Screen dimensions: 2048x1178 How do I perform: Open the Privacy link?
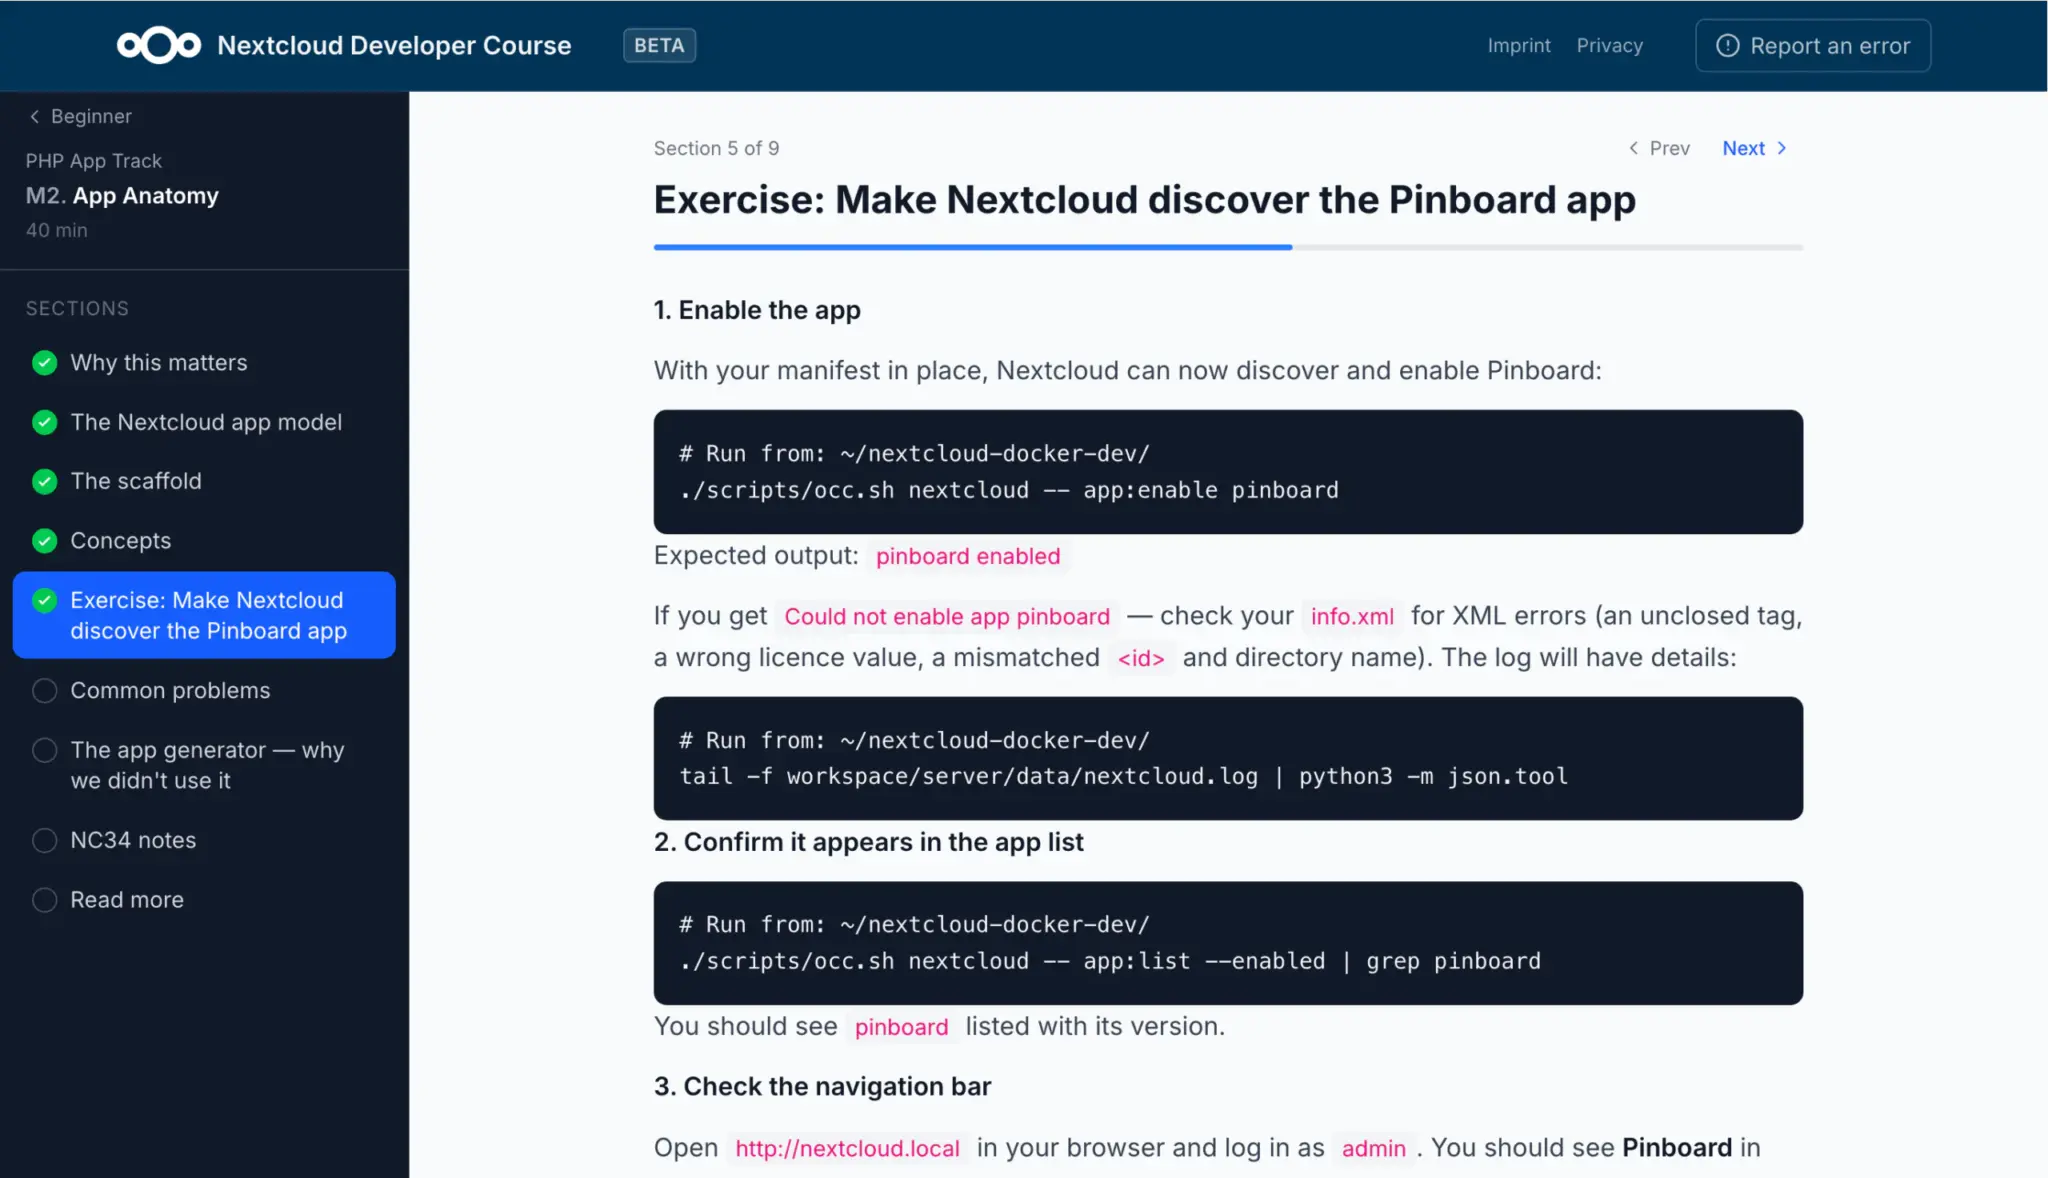click(x=1609, y=45)
